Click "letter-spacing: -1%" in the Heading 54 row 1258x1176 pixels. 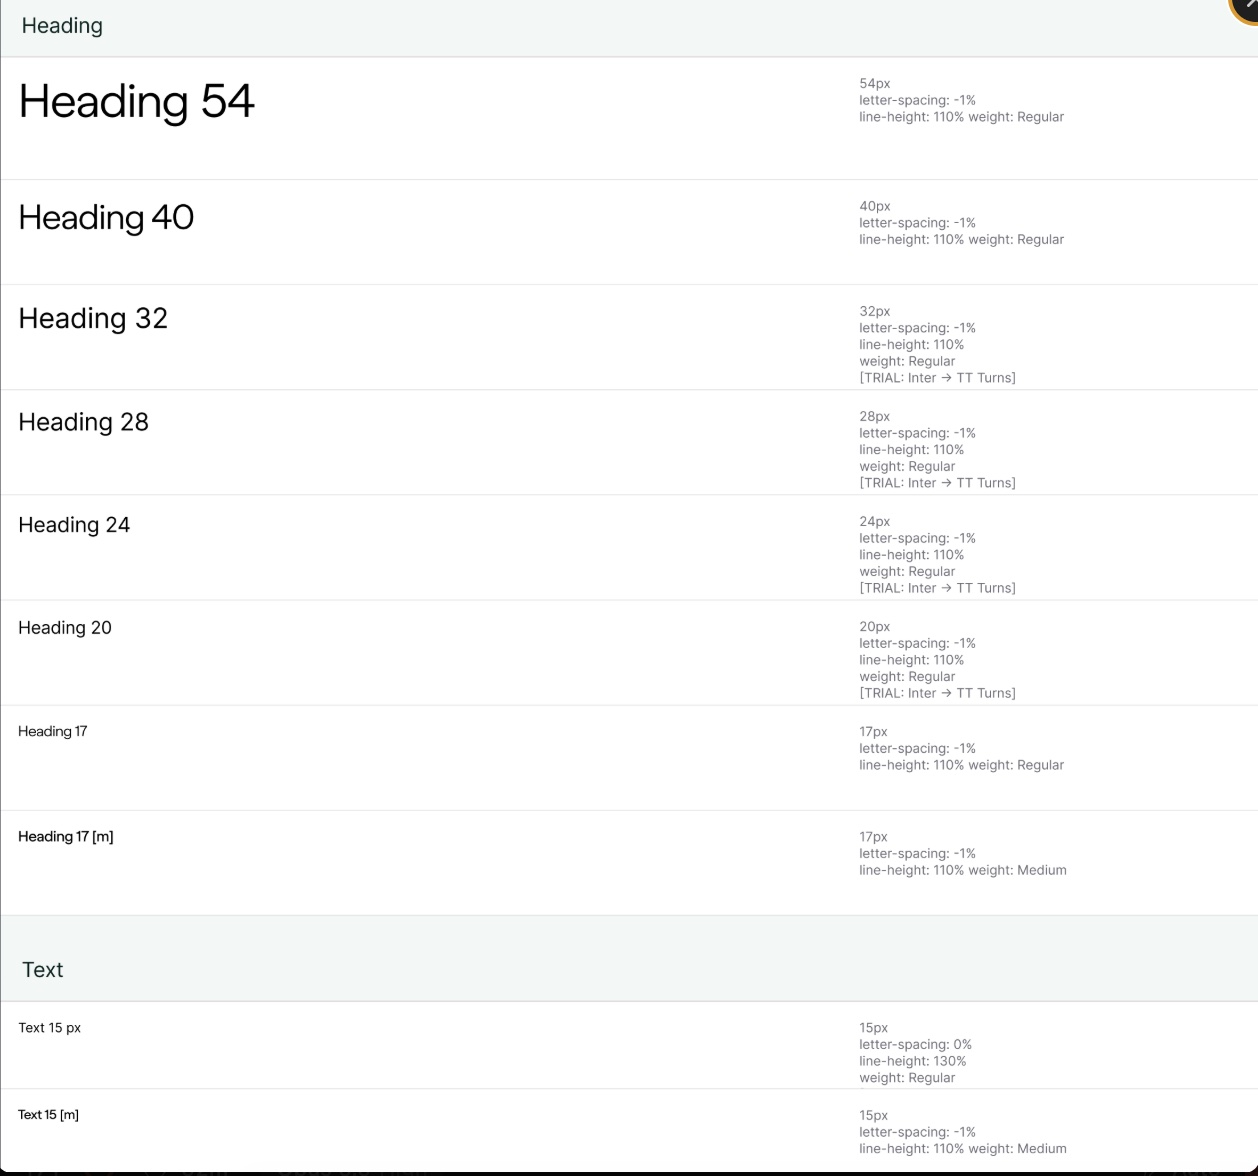pos(917,100)
